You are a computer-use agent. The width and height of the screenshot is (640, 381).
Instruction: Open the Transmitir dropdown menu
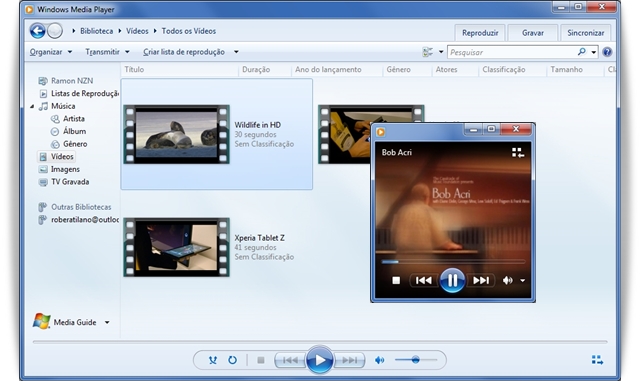pyautogui.click(x=107, y=52)
